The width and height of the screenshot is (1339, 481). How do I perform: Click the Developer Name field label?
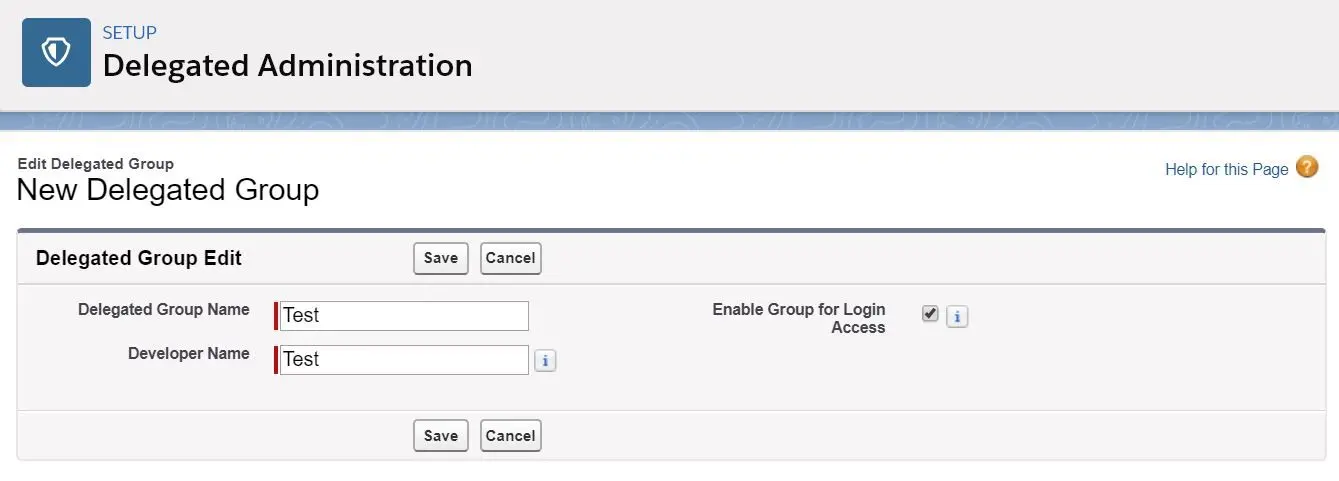[189, 354]
